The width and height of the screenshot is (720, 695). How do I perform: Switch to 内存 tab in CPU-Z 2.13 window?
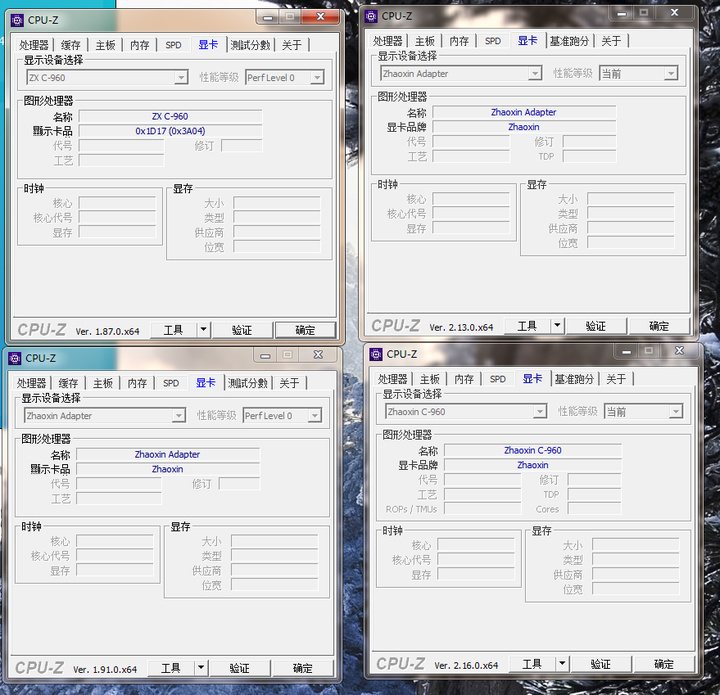point(459,41)
